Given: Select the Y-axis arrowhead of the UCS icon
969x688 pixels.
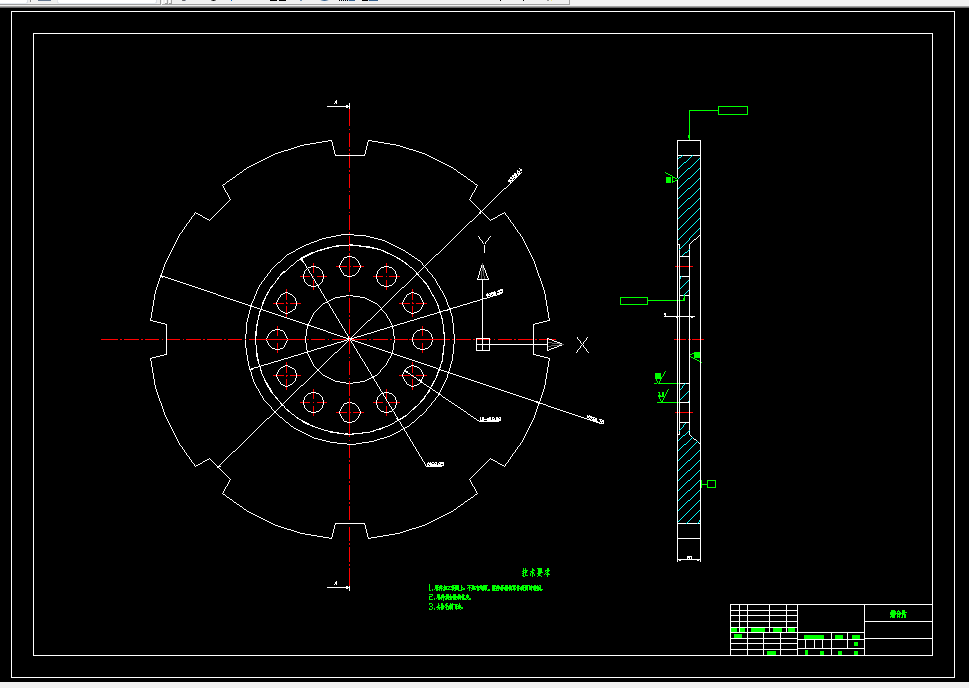Looking at the screenshot, I should click(x=483, y=273).
